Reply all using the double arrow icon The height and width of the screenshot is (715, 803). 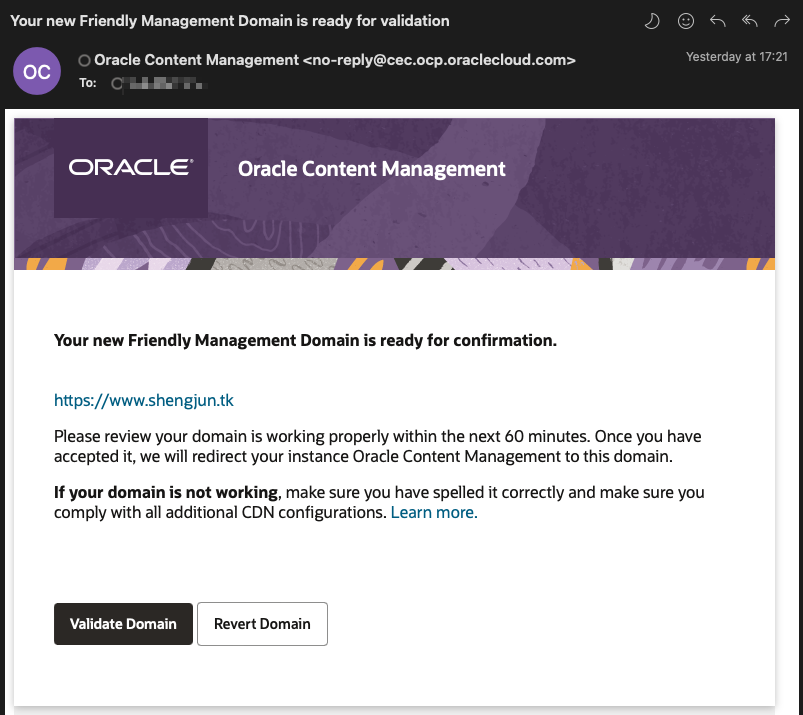[750, 21]
